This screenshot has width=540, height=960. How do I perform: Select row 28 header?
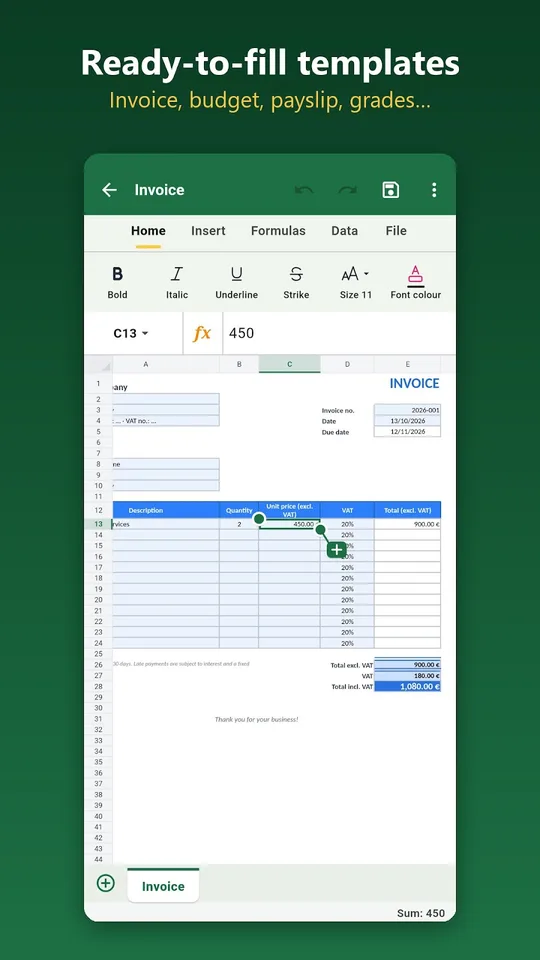coord(99,686)
